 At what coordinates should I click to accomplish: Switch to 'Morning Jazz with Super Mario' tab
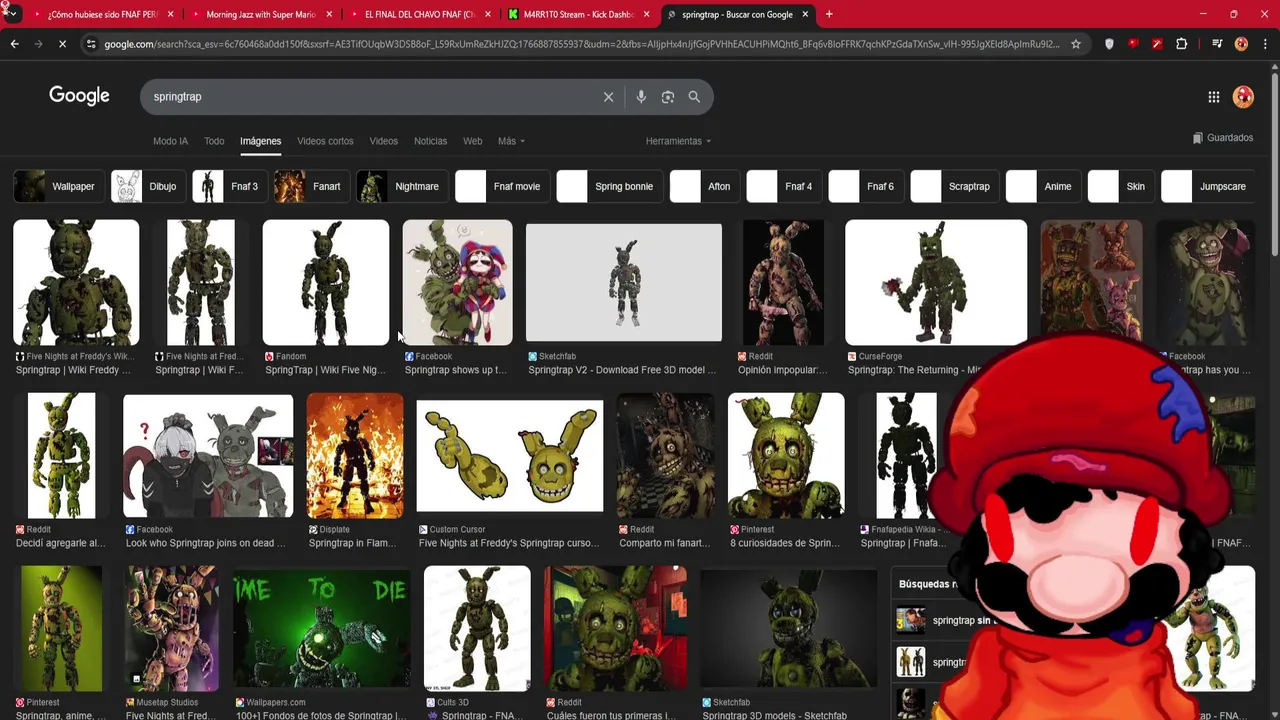260,14
